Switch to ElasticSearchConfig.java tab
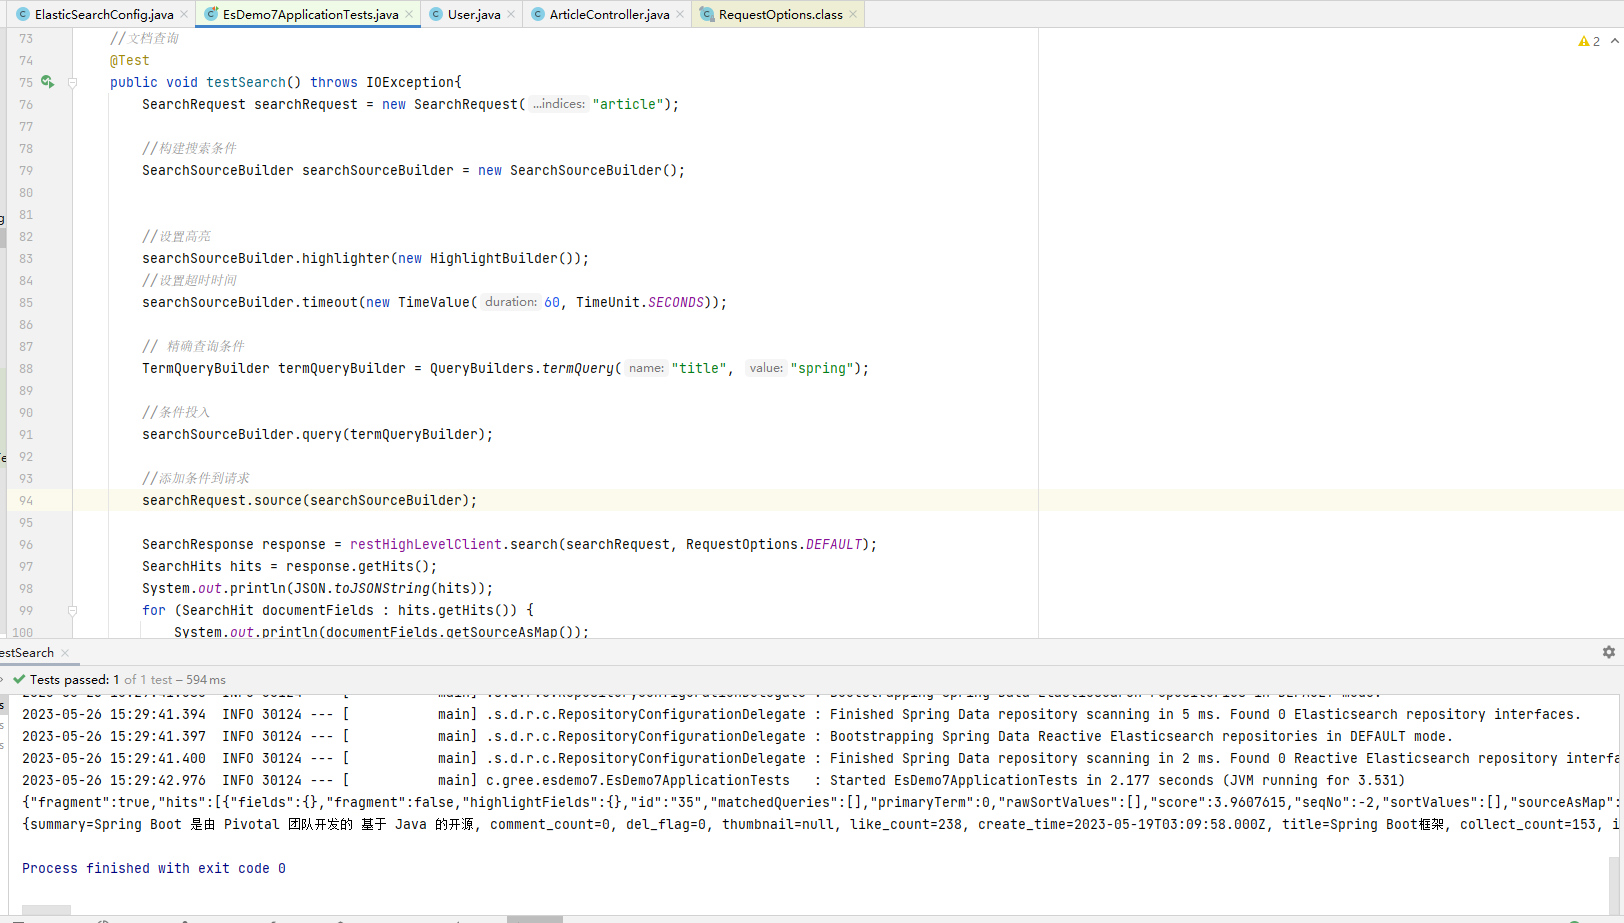The image size is (1624, 923). coord(104,14)
